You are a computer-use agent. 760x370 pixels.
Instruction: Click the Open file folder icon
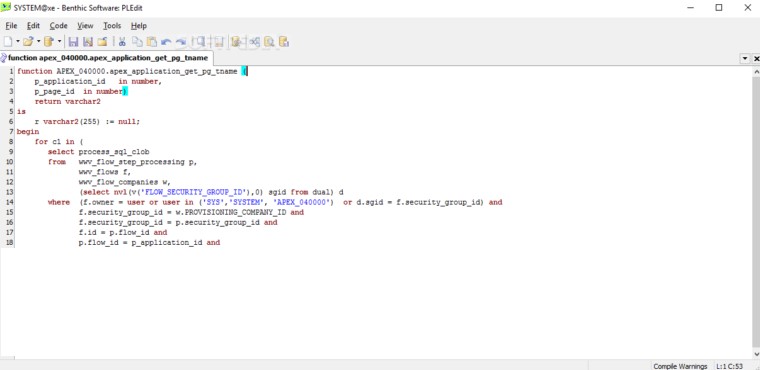point(29,42)
